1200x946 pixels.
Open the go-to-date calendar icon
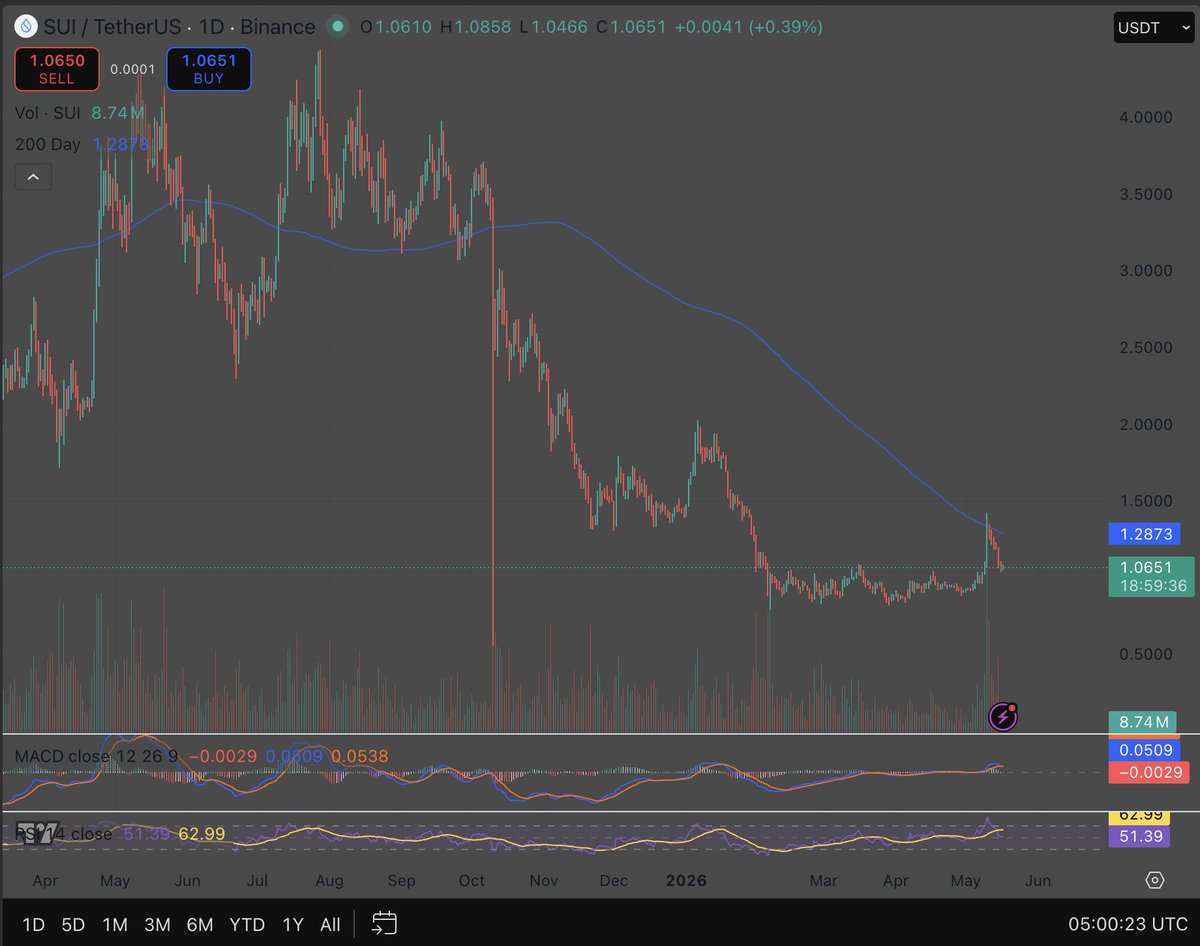tap(385, 923)
